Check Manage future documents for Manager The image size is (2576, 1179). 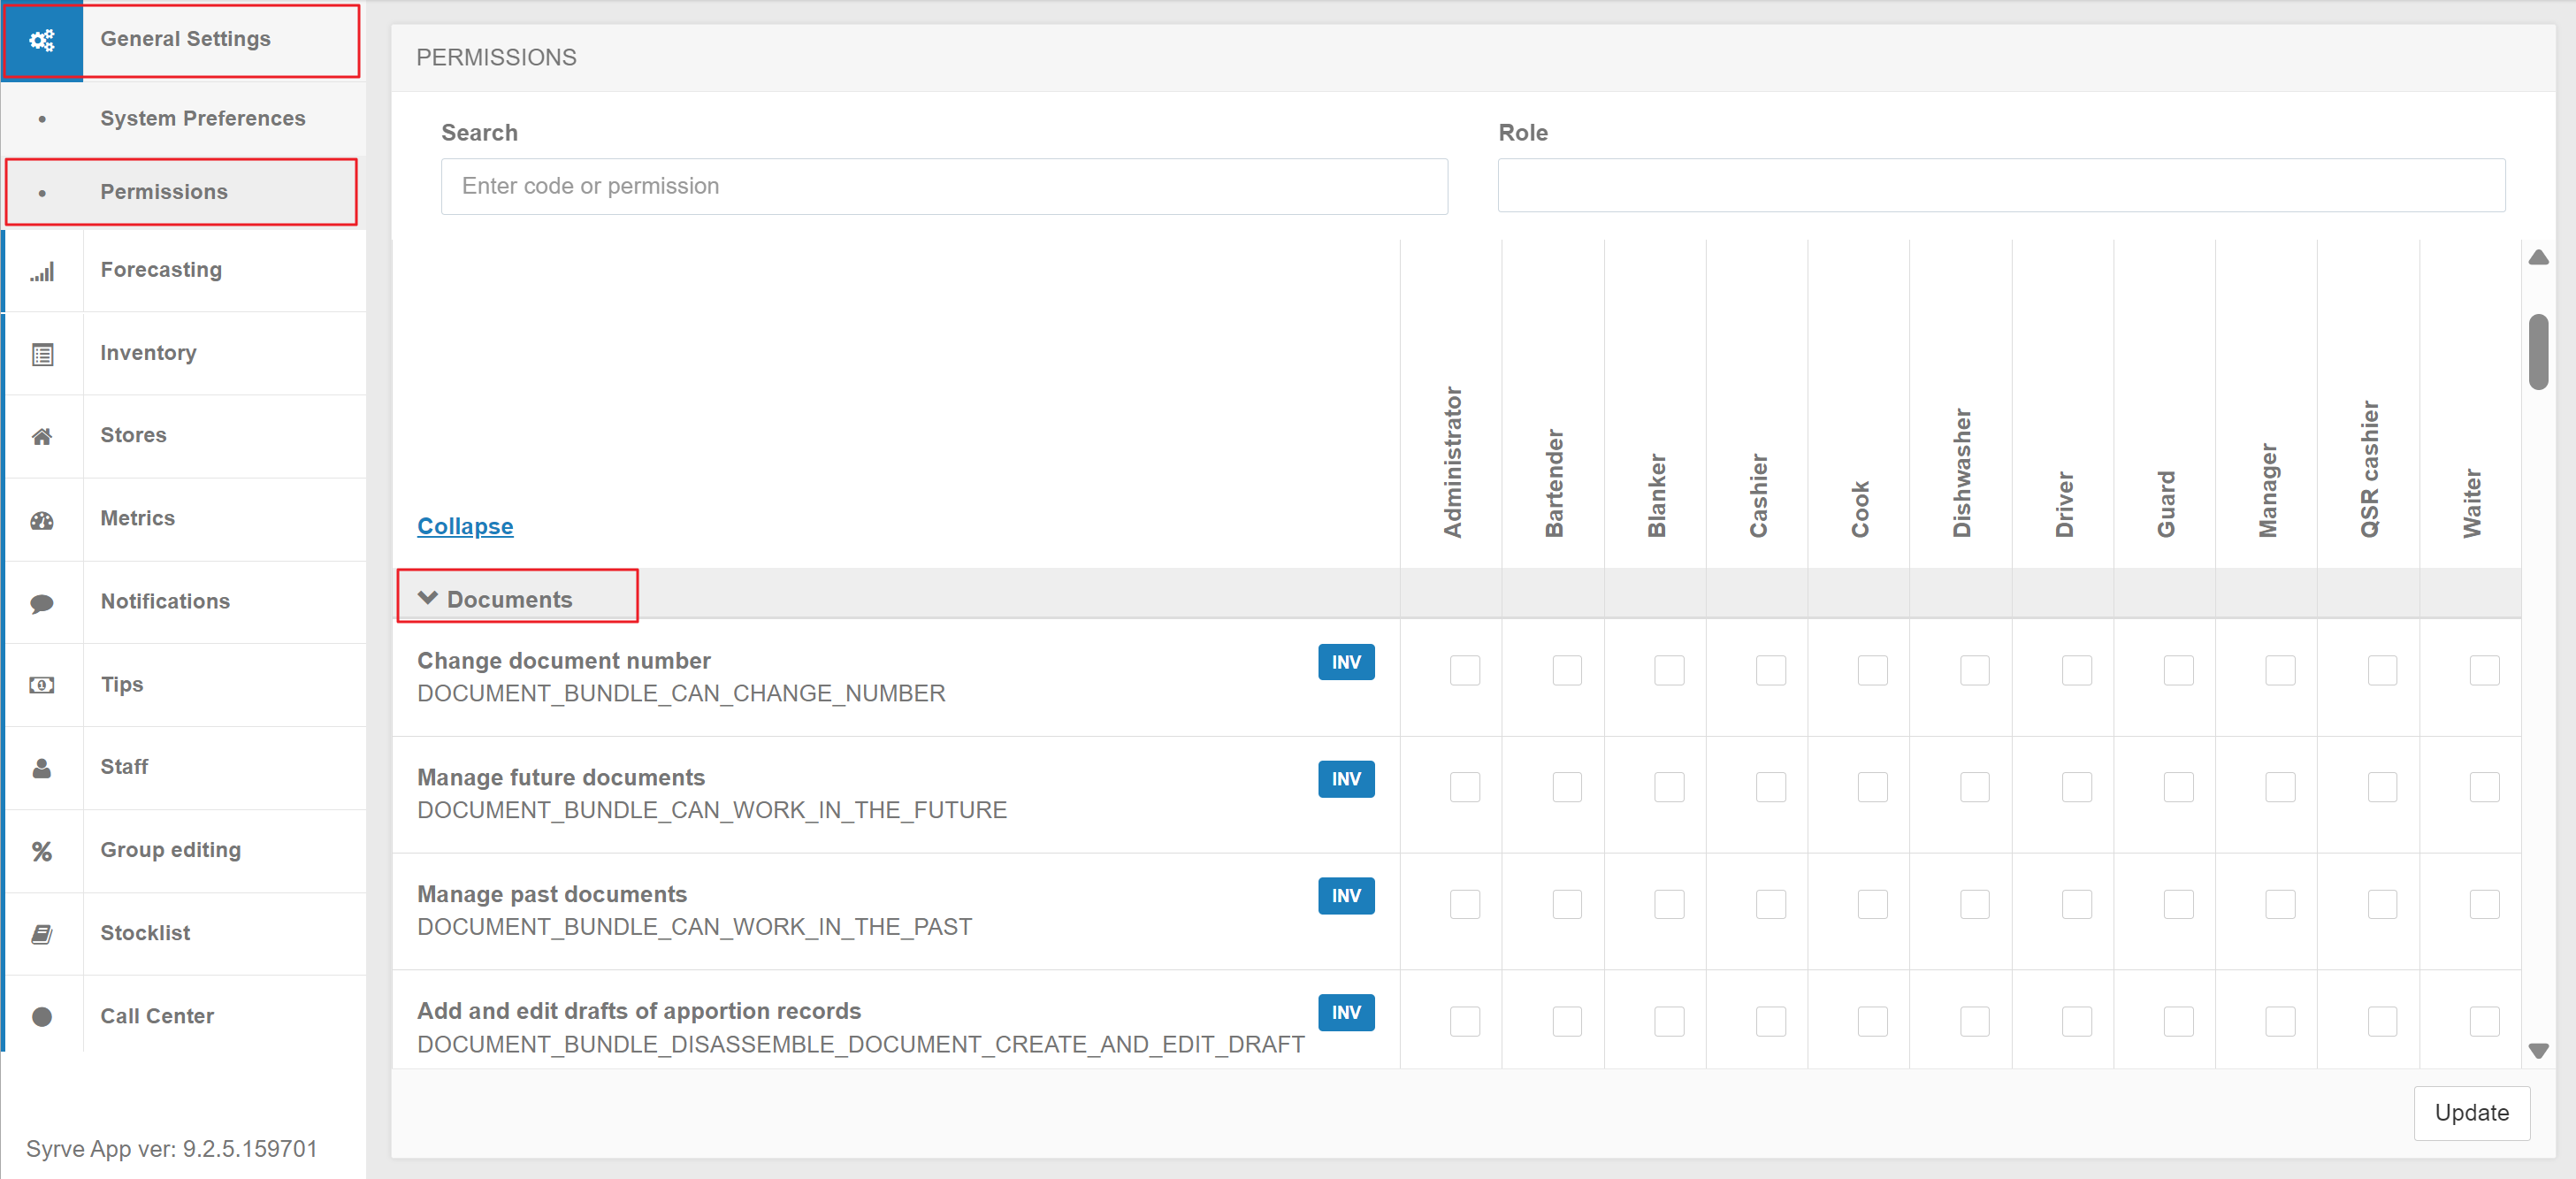[x=2279, y=787]
